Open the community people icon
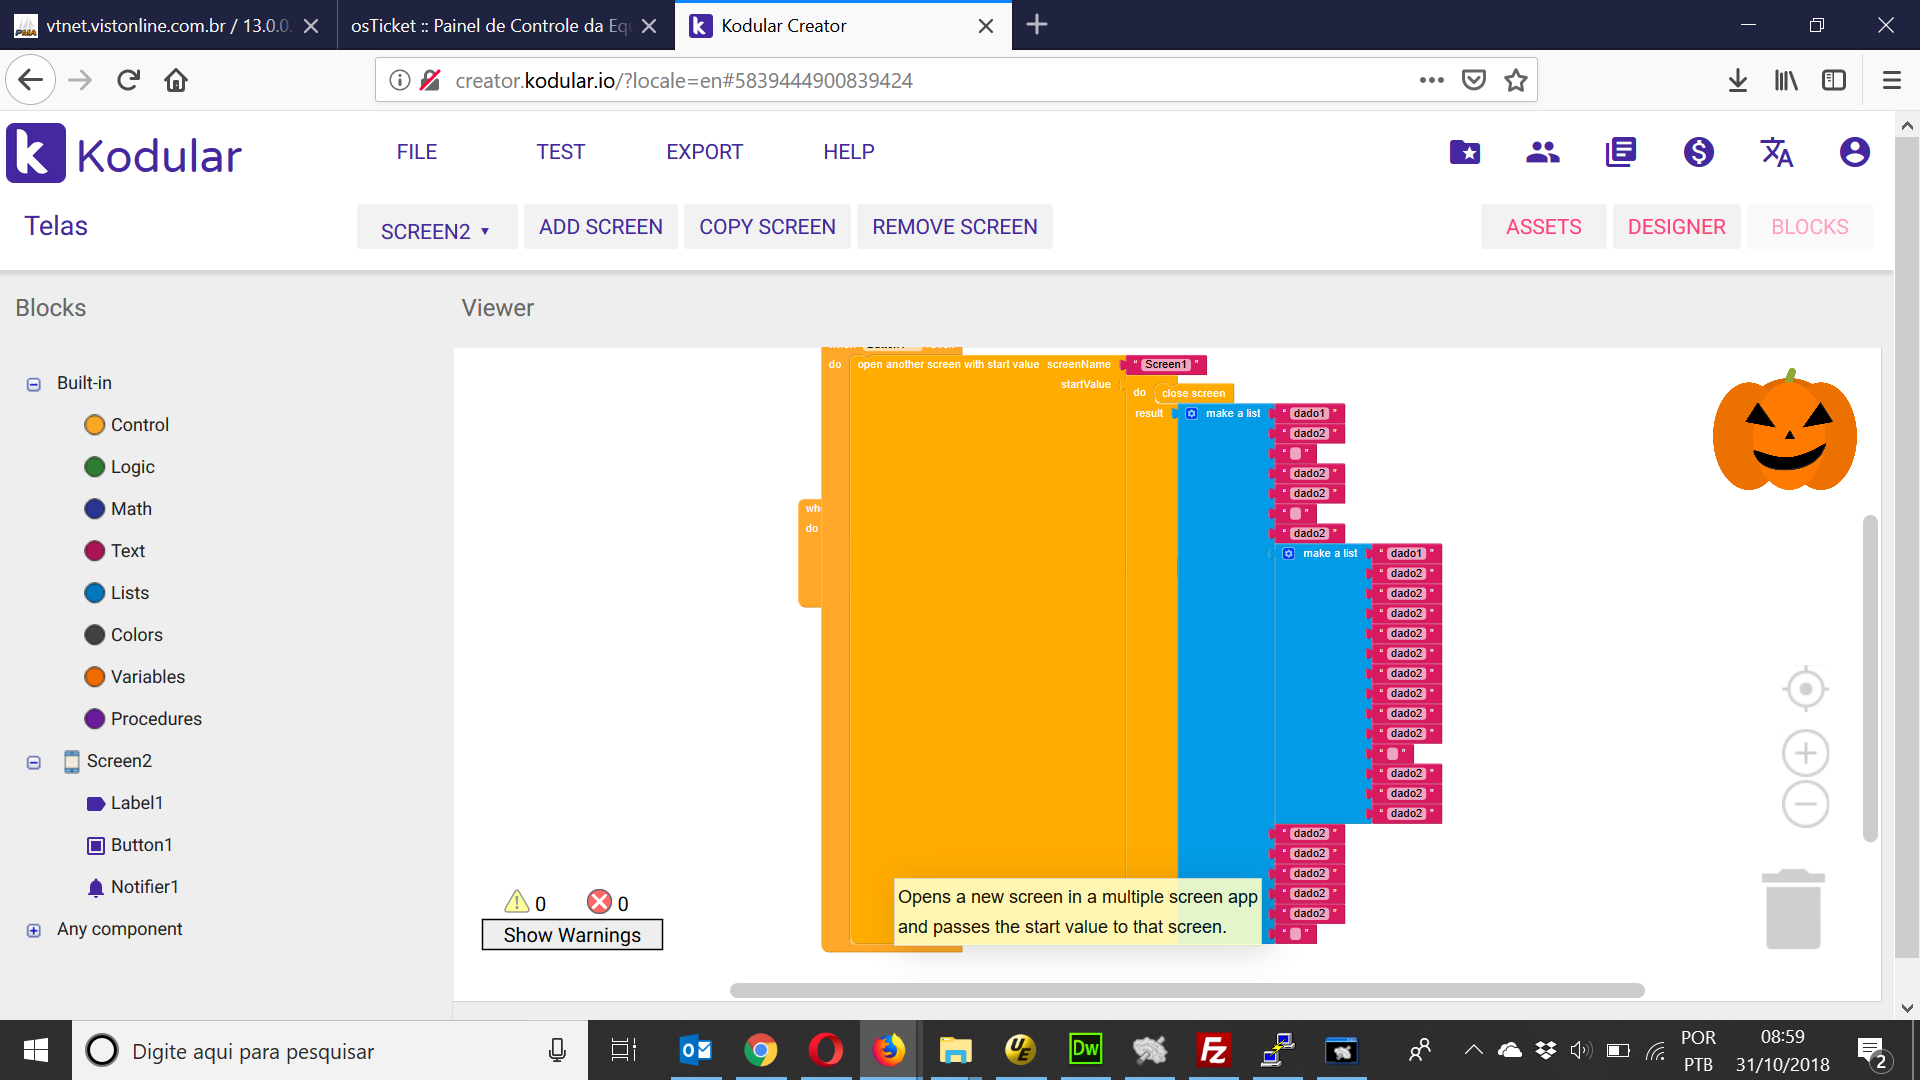The width and height of the screenshot is (1920, 1080). (1543, 152)
